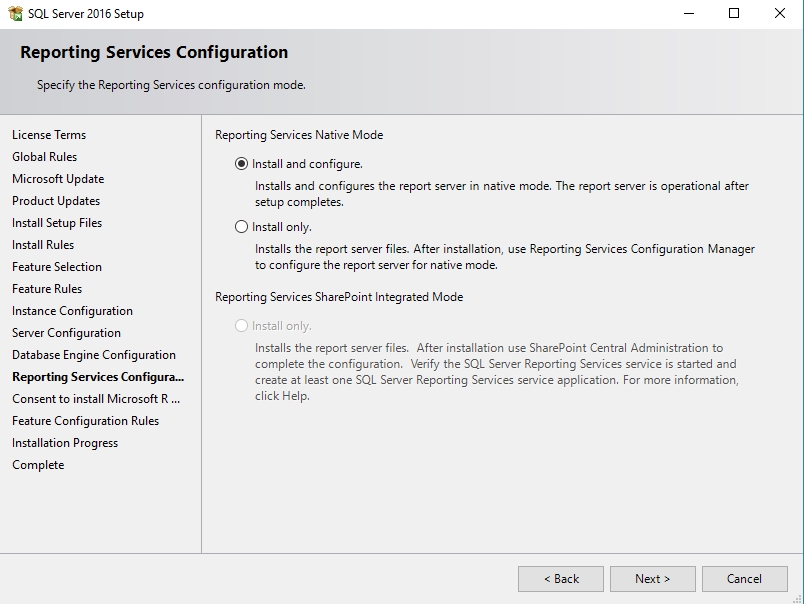Viewport: 804px width, 604px height.
Task: Select the 'Install and configure' radio button
Action: (x=241, y=164)
